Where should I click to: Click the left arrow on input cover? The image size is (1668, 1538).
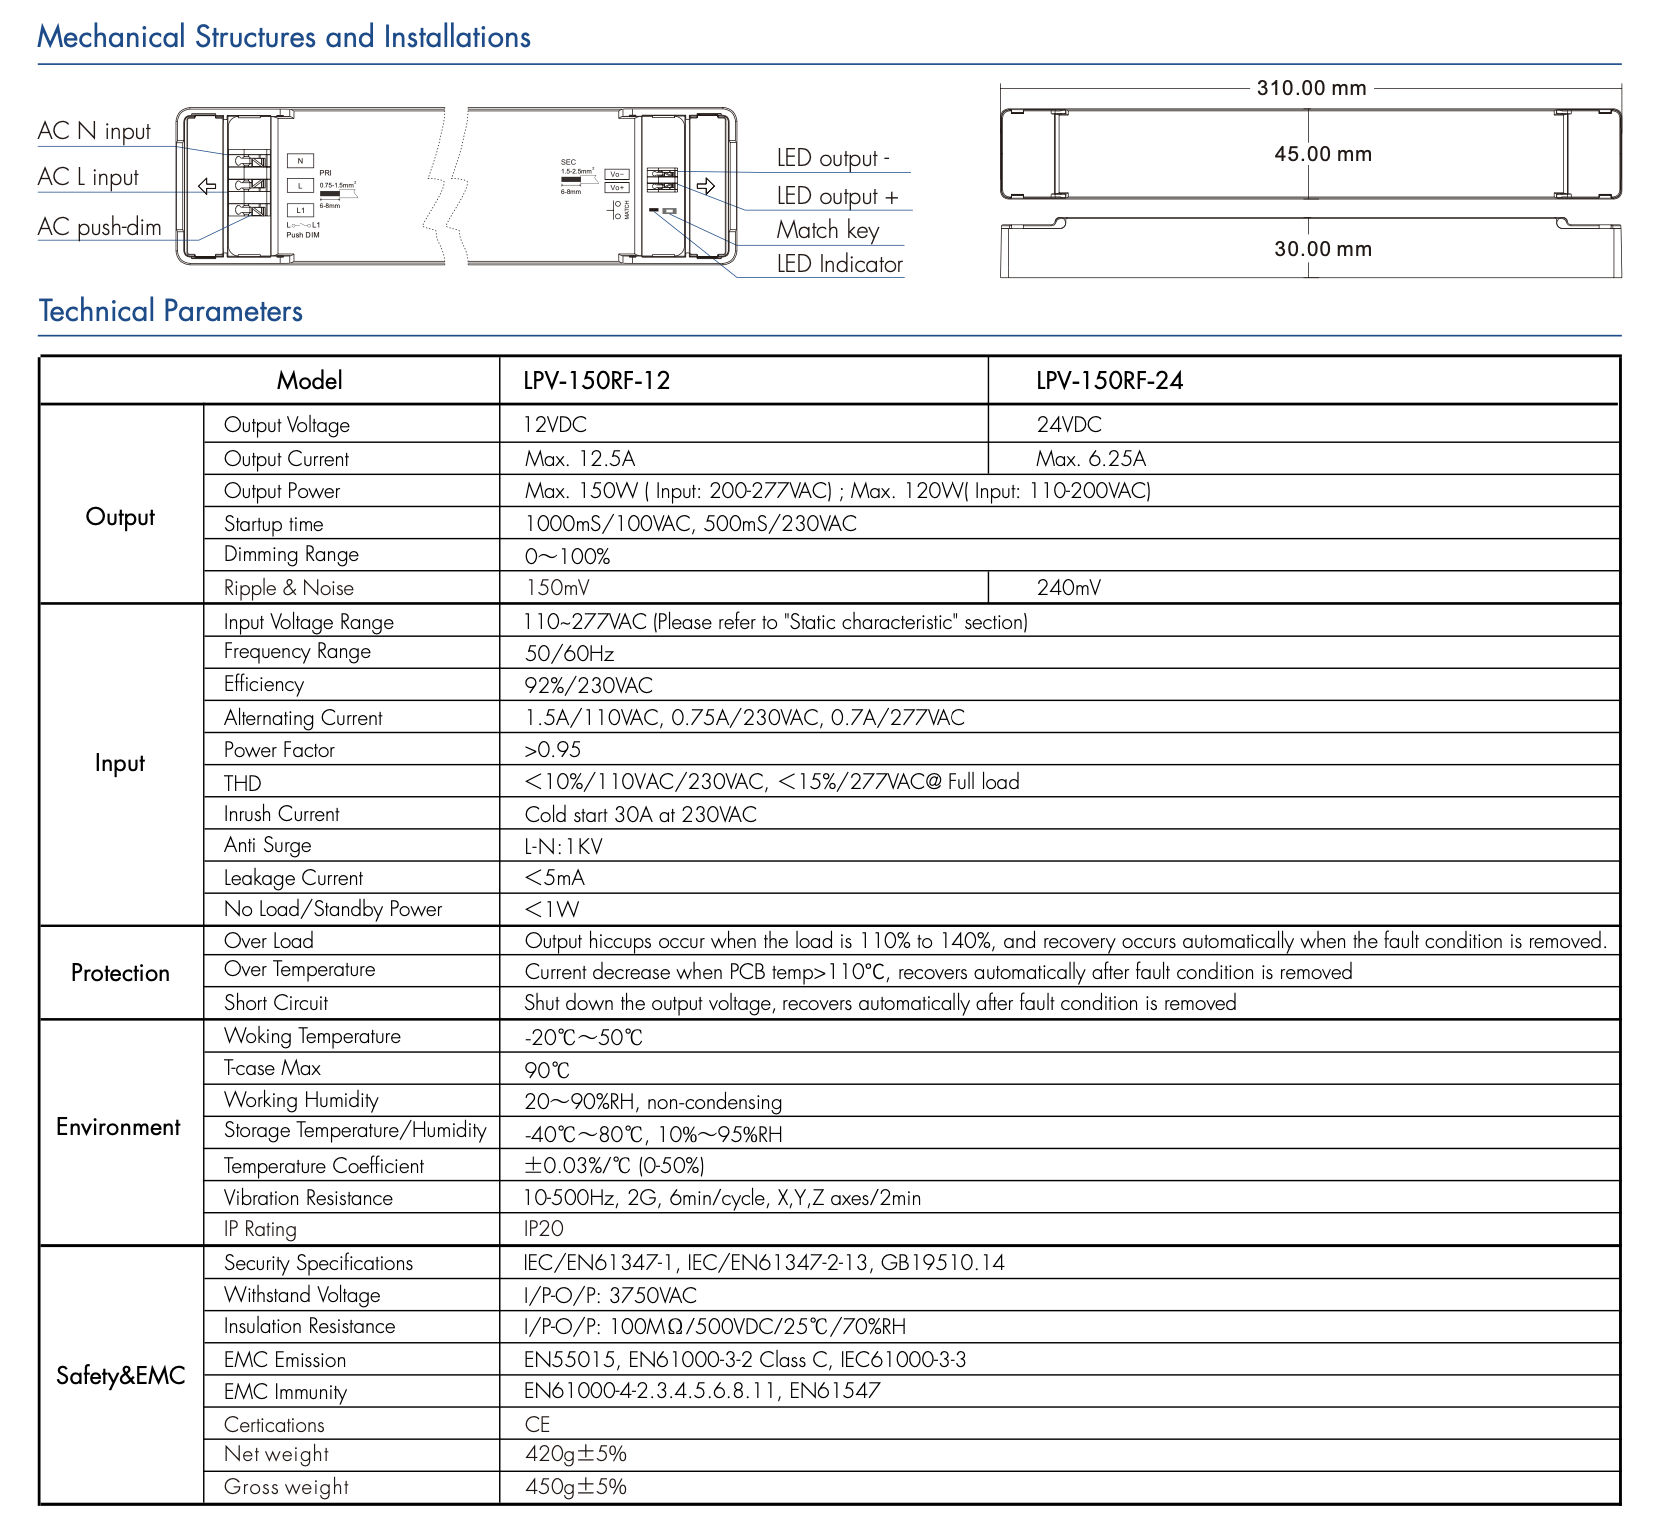pyautogui.click(x=207, y=186)
